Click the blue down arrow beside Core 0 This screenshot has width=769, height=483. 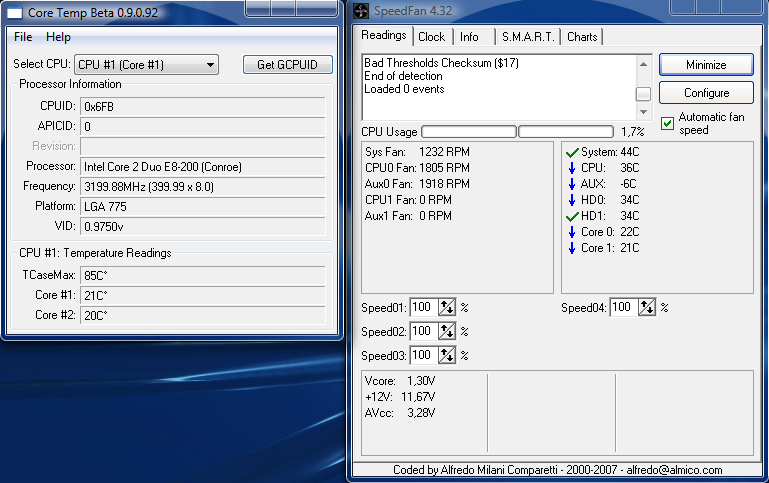pos(572,232)
